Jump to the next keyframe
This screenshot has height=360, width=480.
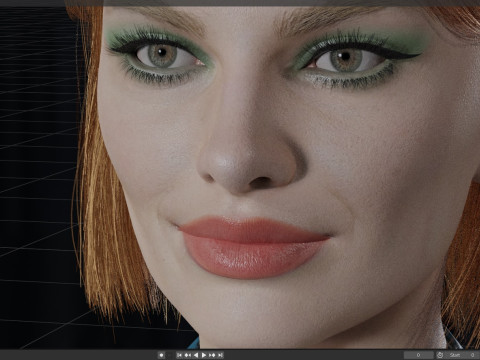click(212, 355)
